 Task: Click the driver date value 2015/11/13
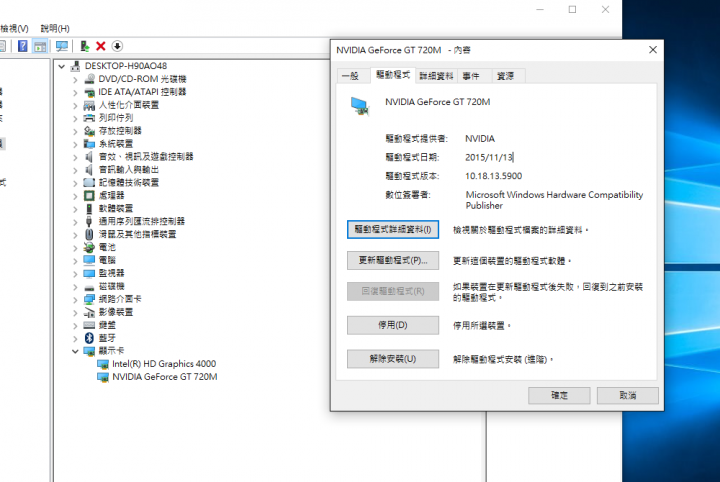[x=489, y=157]
